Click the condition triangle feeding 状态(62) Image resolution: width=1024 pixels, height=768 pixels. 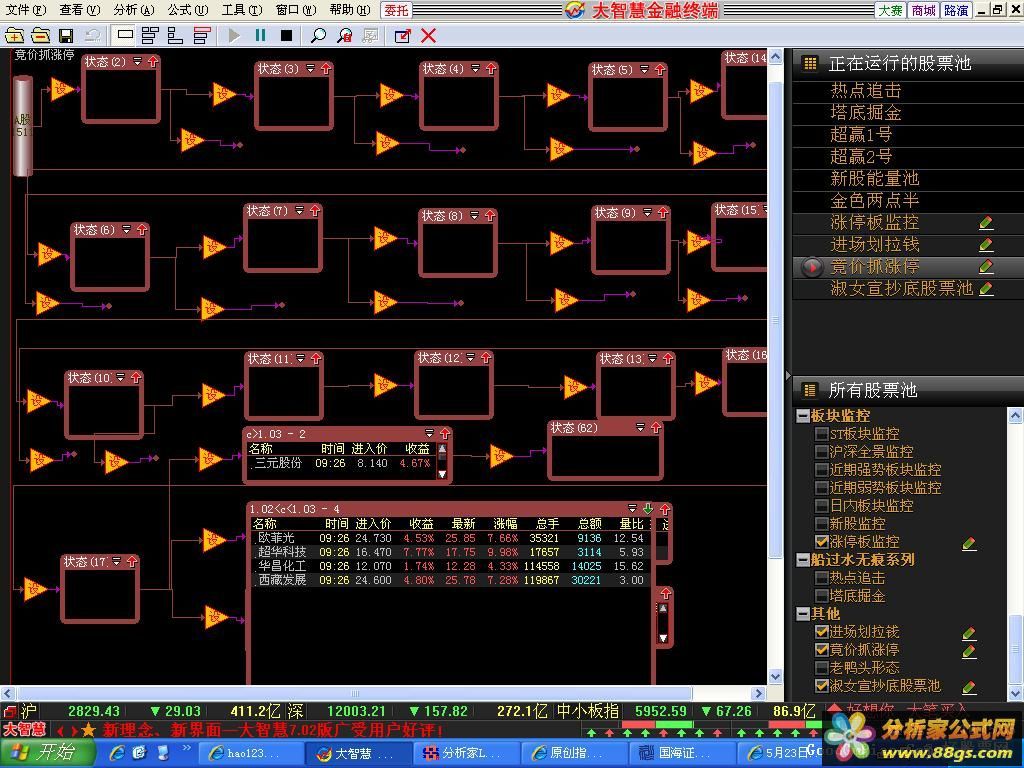click(501, 455)
